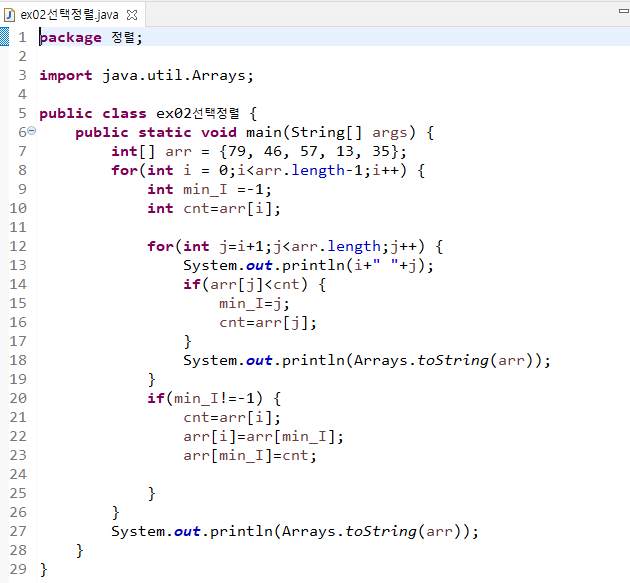Click 'min_I=j;' on line 15
630x583 pixels.
click(x=254, y=304)
